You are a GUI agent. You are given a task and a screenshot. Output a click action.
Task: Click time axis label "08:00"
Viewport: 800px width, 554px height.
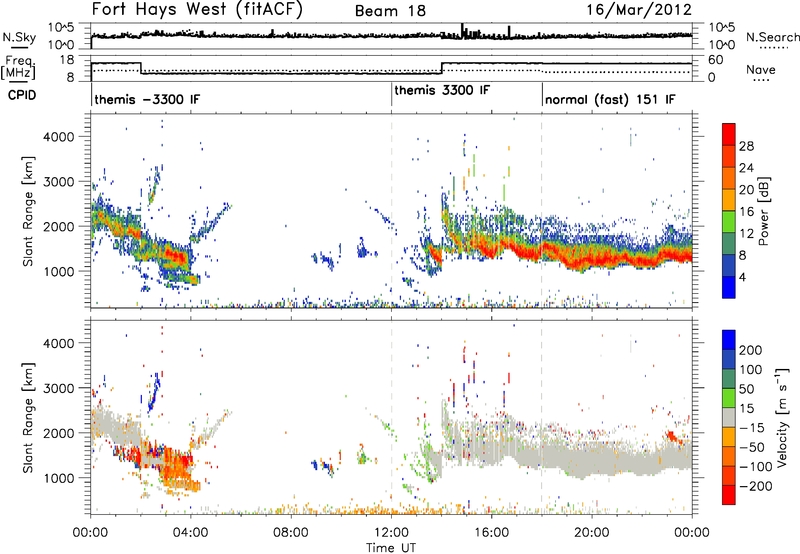[291, 533]
